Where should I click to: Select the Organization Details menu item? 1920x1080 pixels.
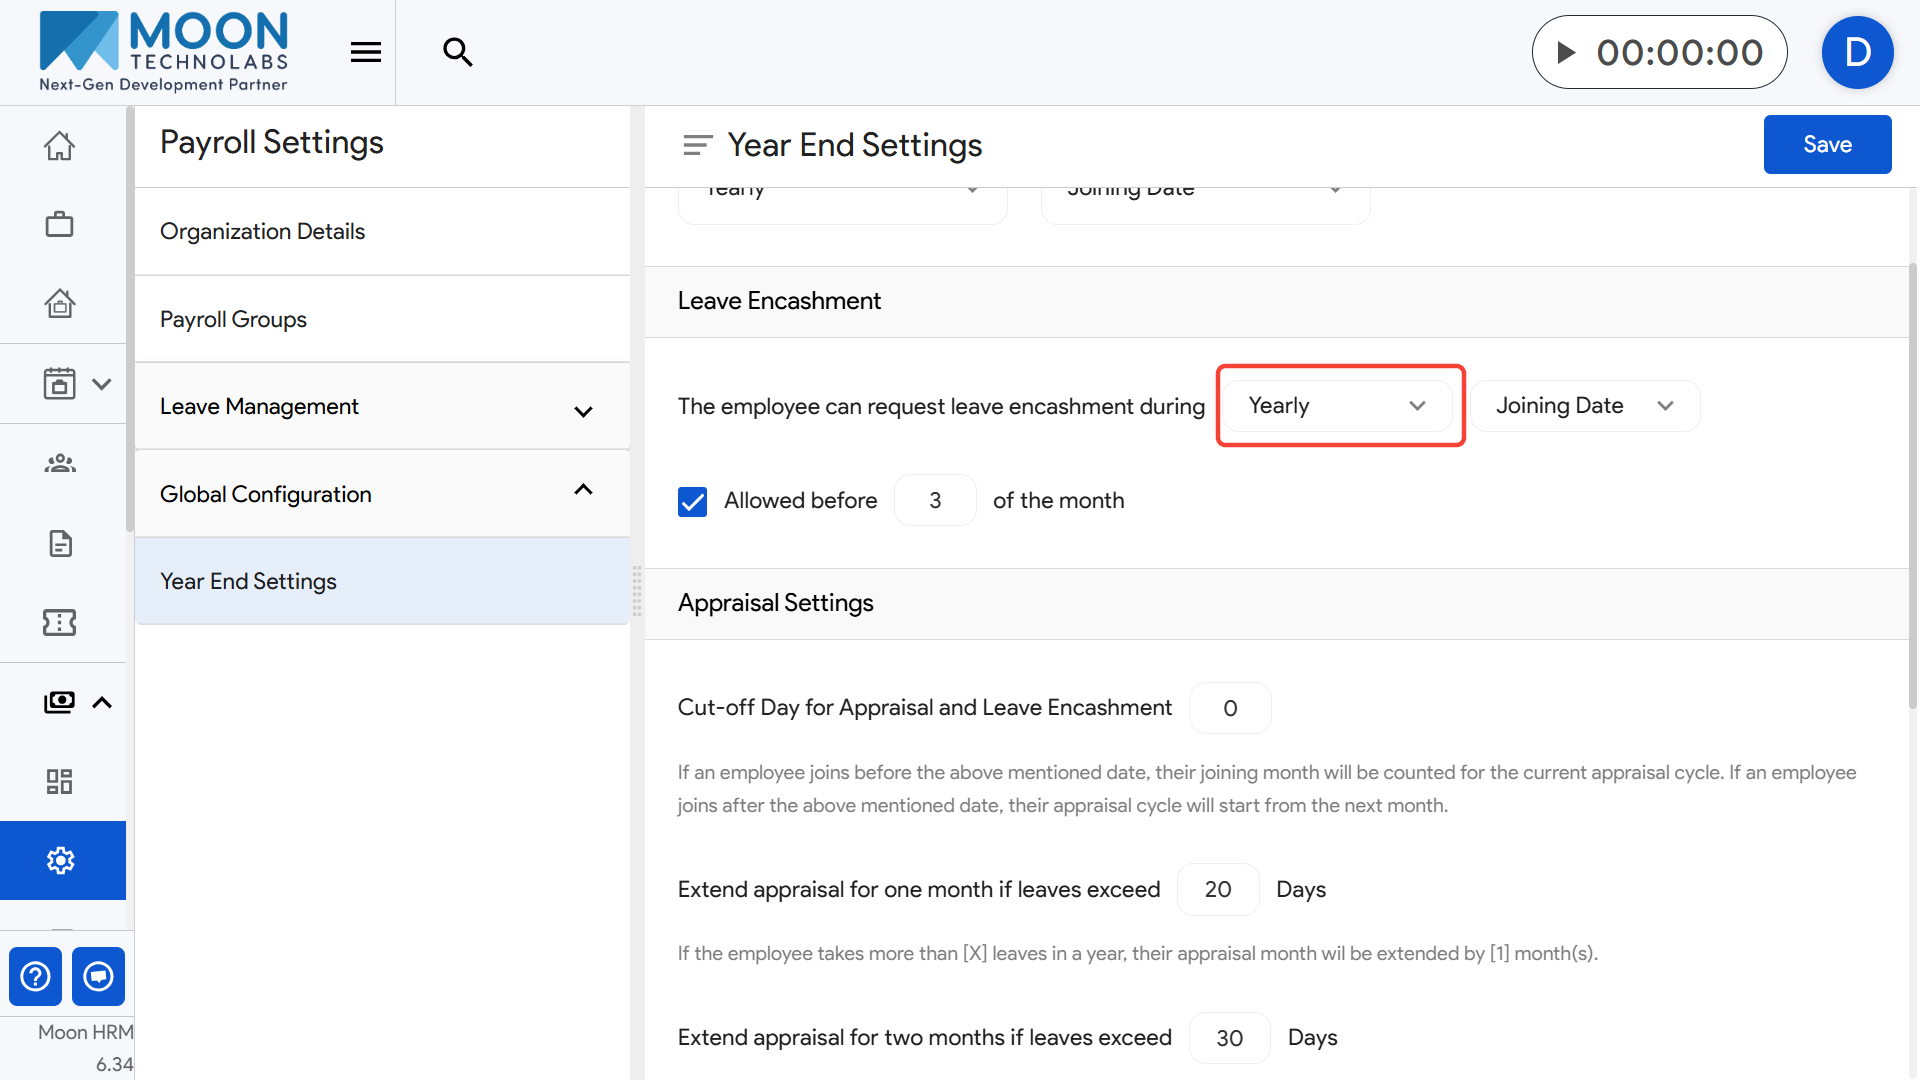263,231
